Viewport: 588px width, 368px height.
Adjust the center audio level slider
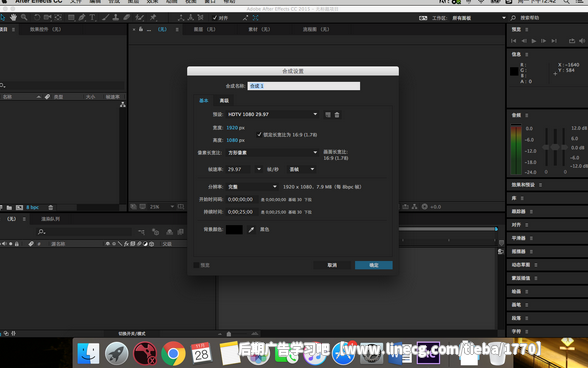pyautogui.click(x=555, y=147)
